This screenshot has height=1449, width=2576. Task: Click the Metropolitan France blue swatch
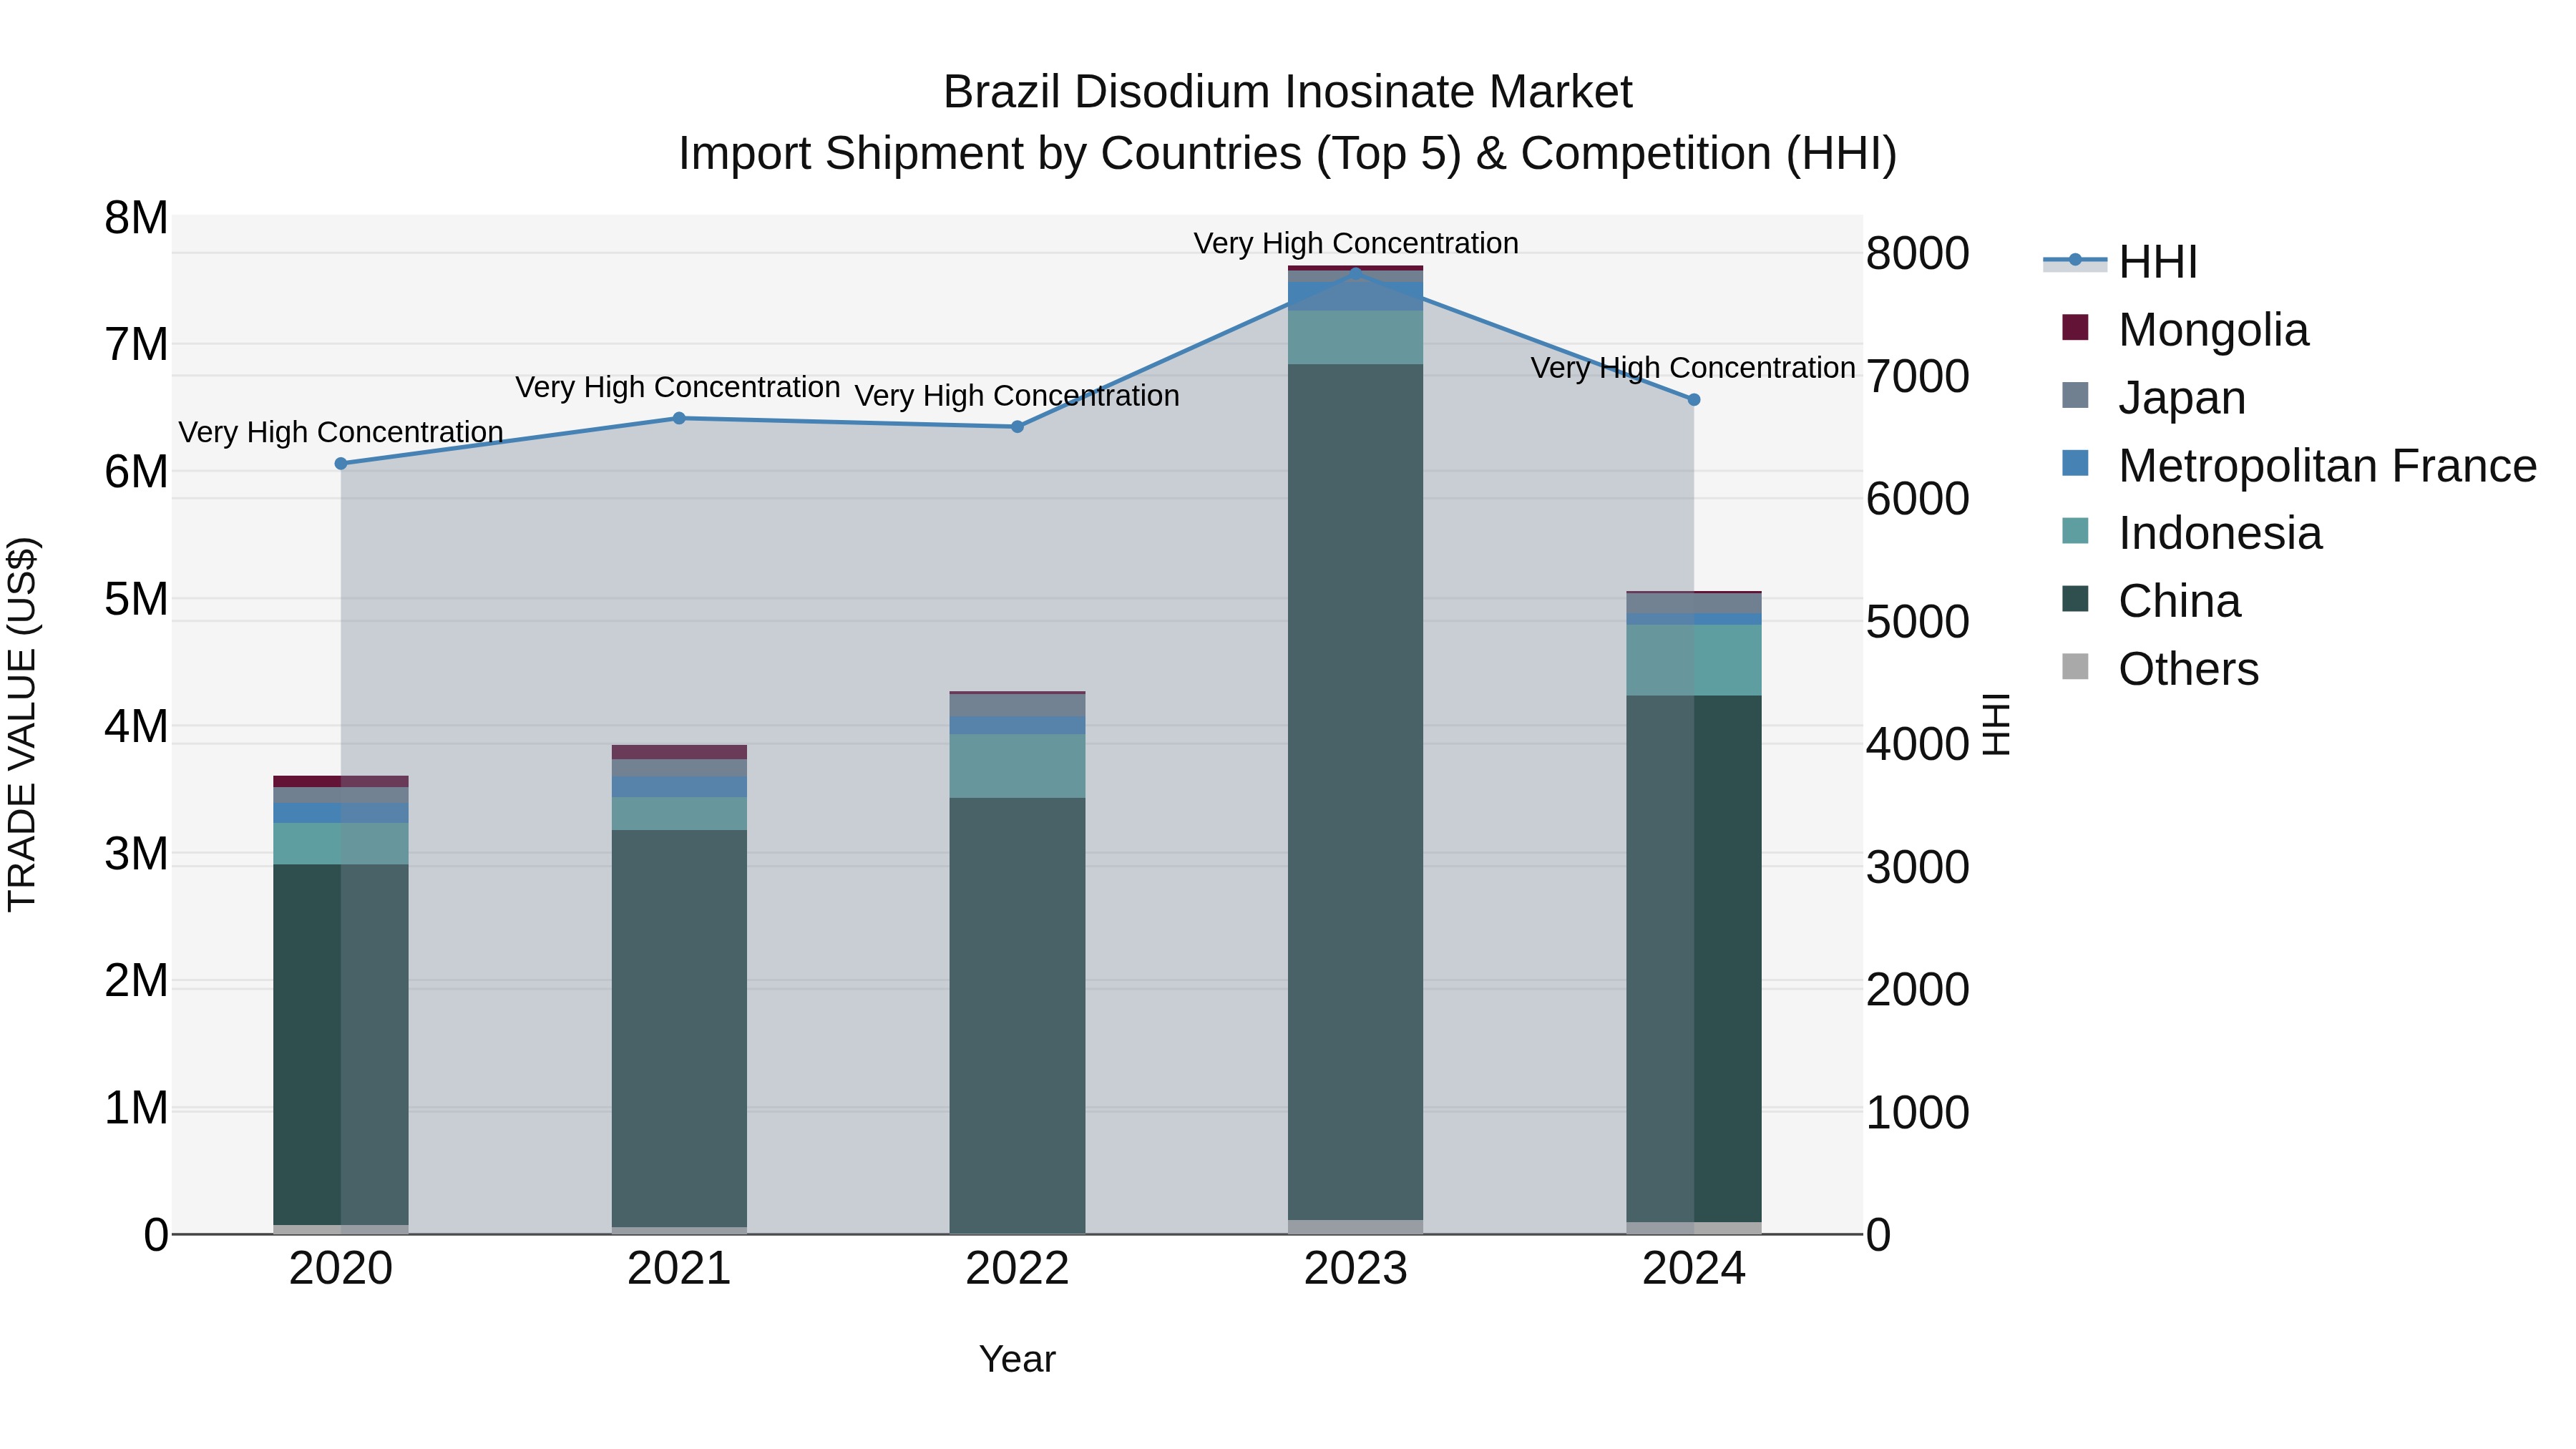coord(2075,463)
